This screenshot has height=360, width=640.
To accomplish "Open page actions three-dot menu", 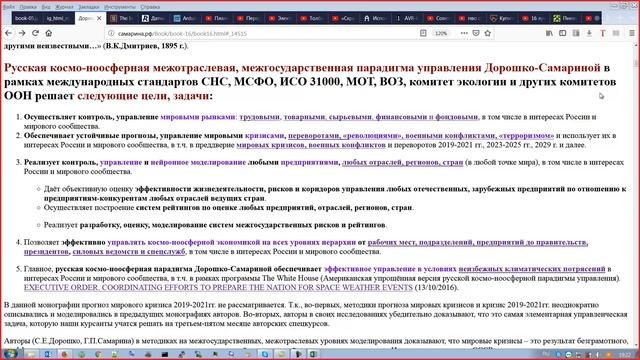I will (x=464, y=33).
